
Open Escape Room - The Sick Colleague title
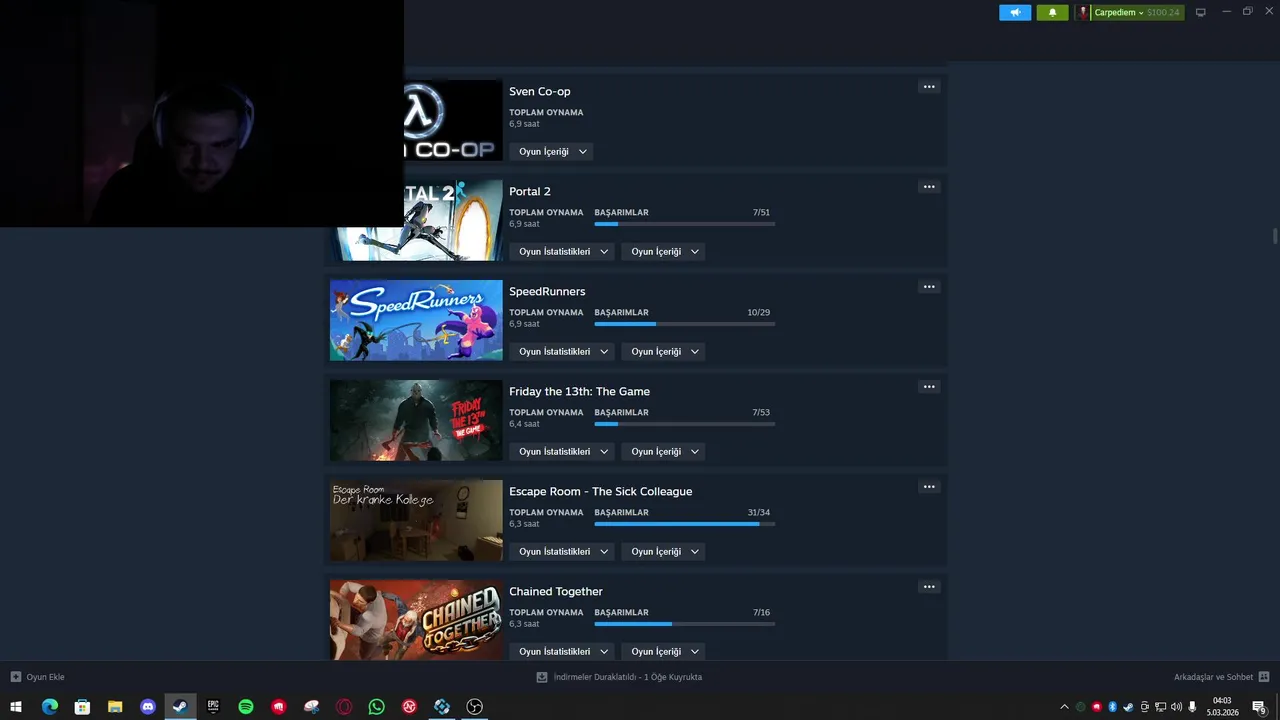click(x=600, y=492)
